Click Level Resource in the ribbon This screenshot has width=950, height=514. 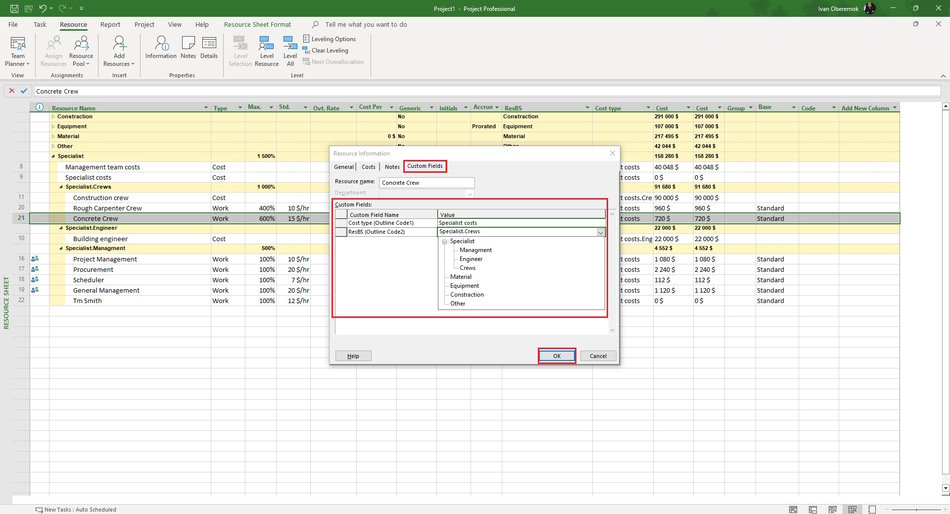point(267,51)
